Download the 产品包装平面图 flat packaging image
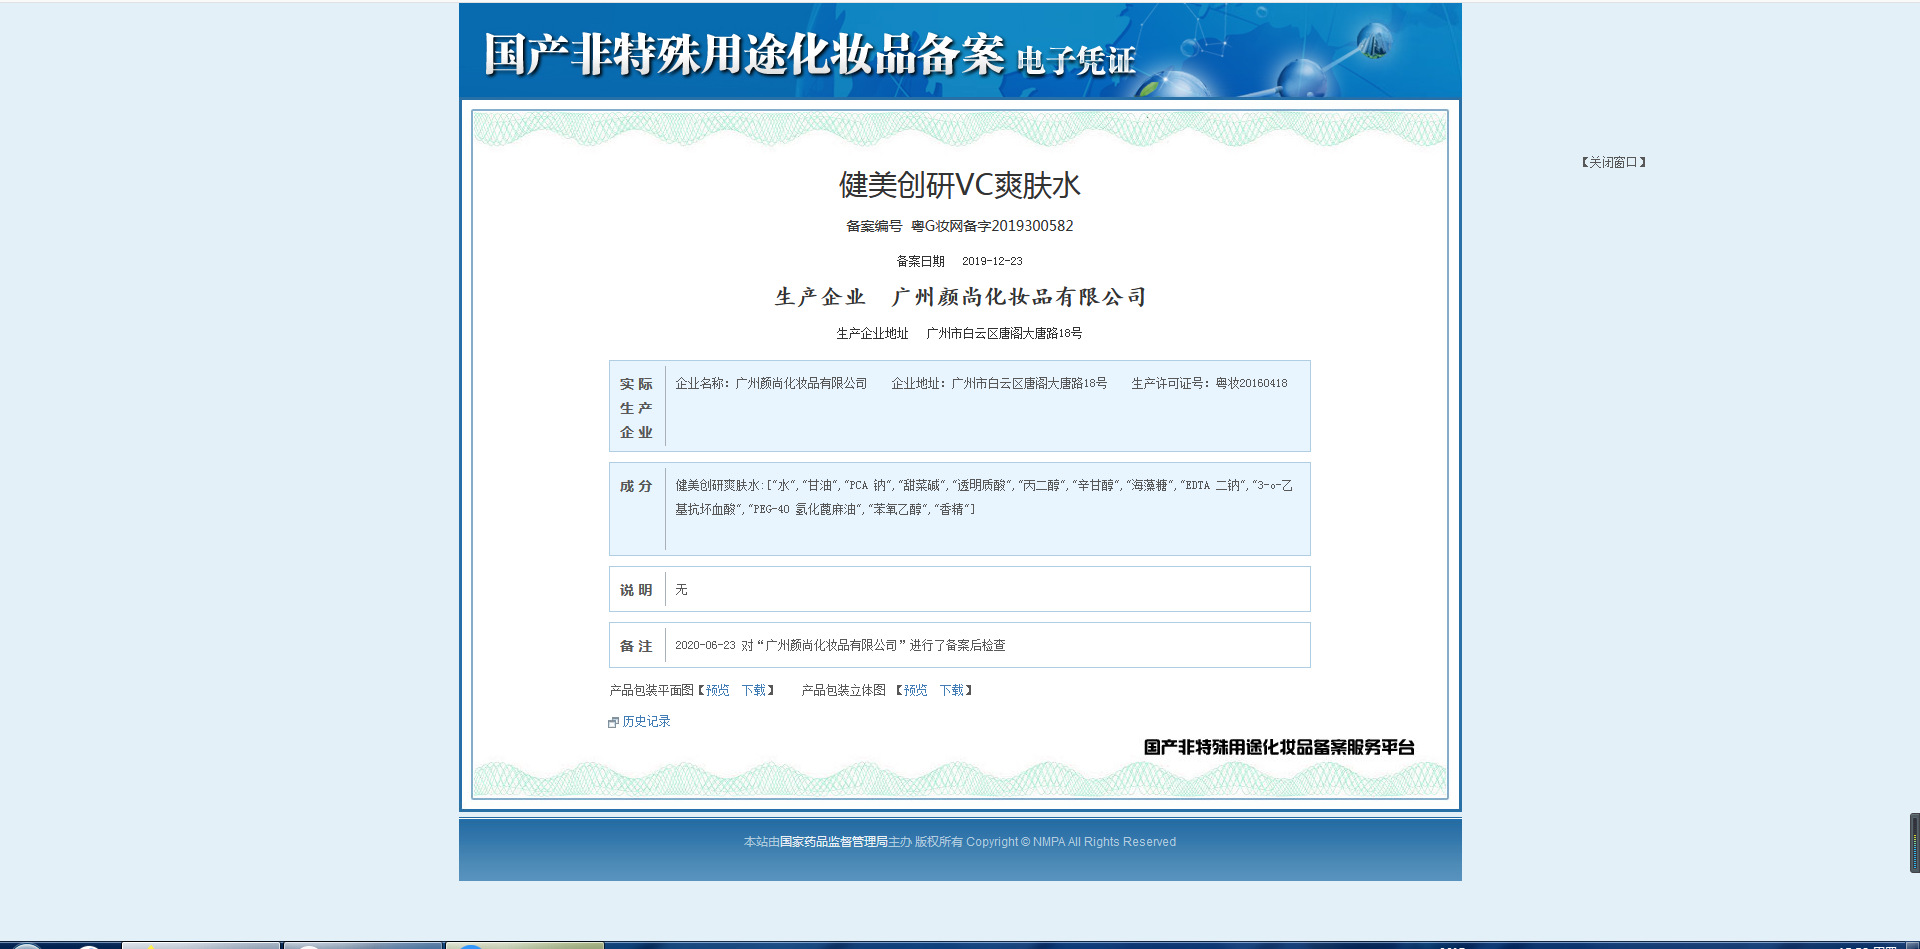Screen dimensions: 1920x949 [x=753, y=690]
